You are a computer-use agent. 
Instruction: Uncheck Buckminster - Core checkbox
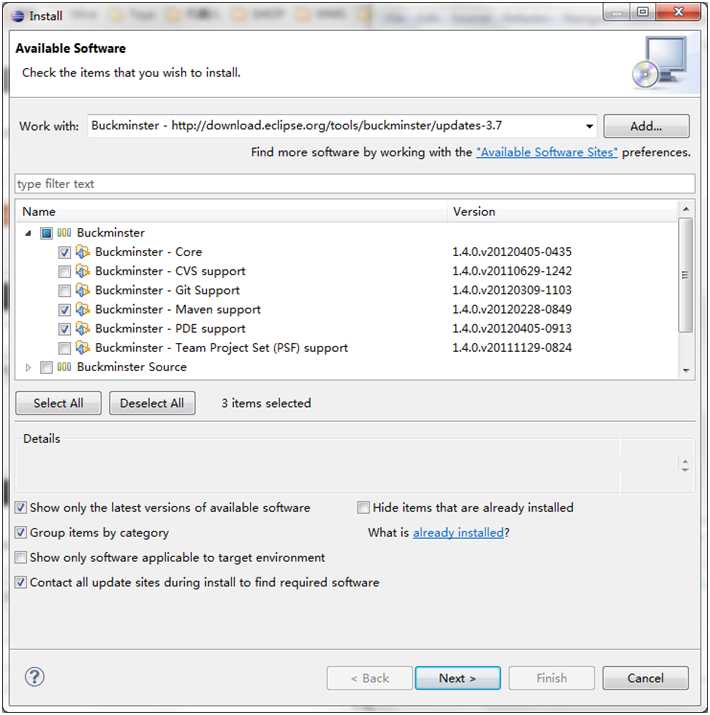coord(65,252)
